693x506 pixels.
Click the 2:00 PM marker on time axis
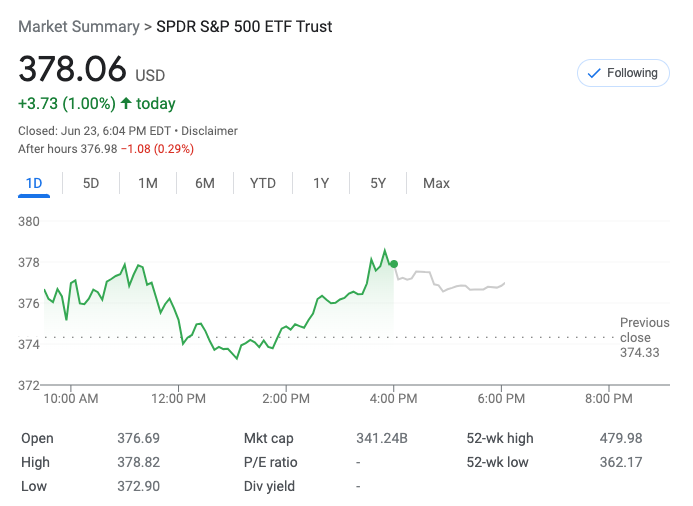coord(286,398)
